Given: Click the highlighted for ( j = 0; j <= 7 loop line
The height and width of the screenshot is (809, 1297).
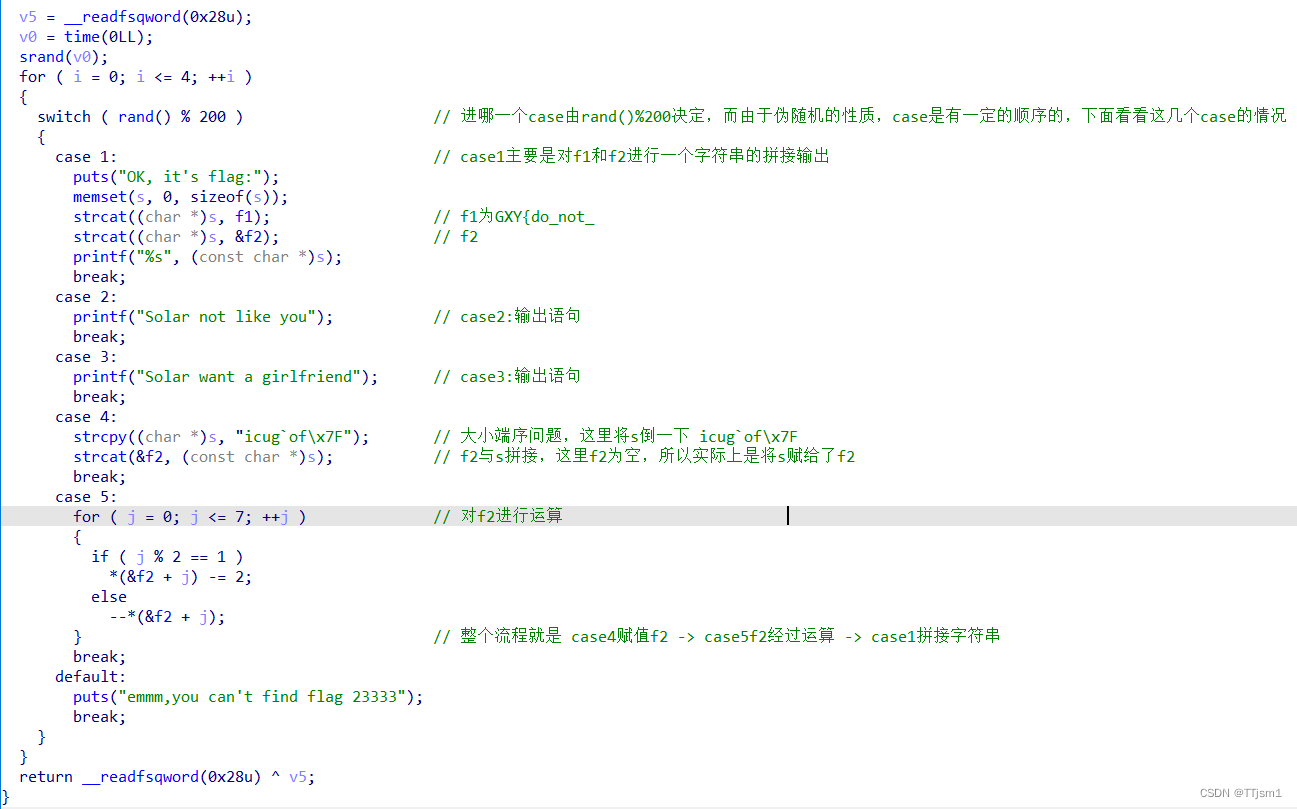Looking at the screenshot, I should pyautogui.click(x=189, y=517).
